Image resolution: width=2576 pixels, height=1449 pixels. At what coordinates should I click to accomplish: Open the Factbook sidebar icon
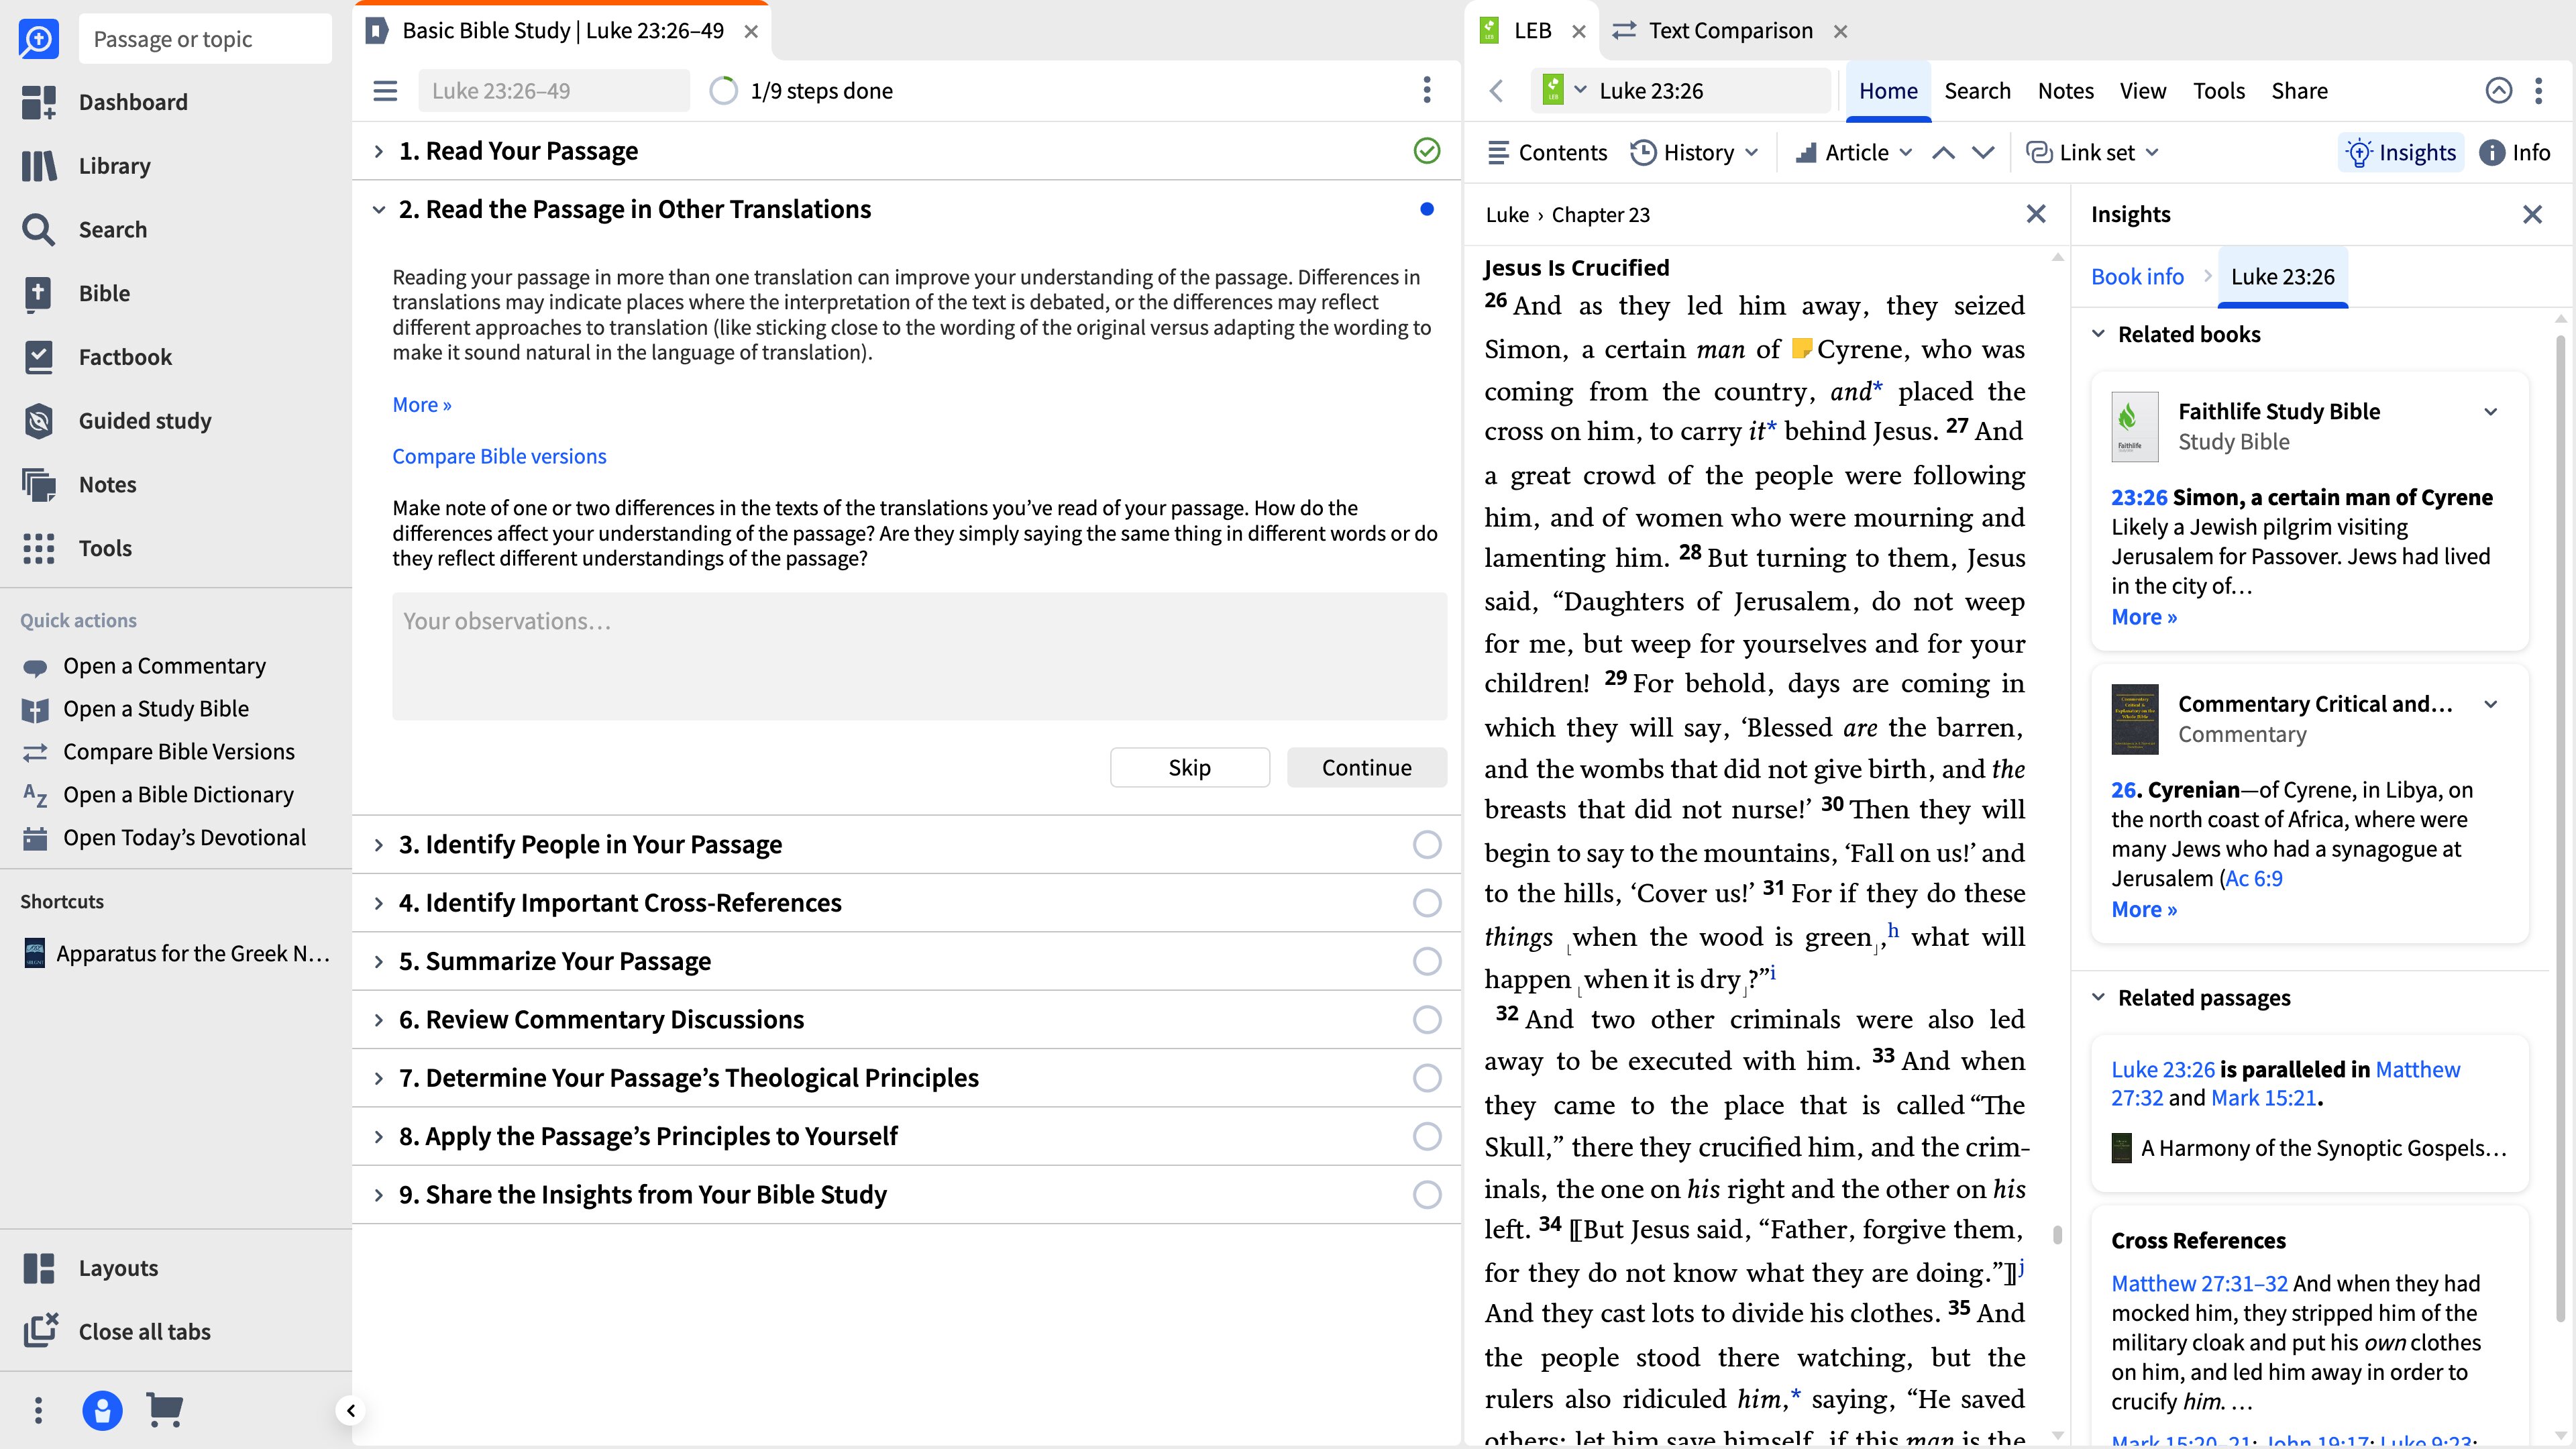click(39, 357)
